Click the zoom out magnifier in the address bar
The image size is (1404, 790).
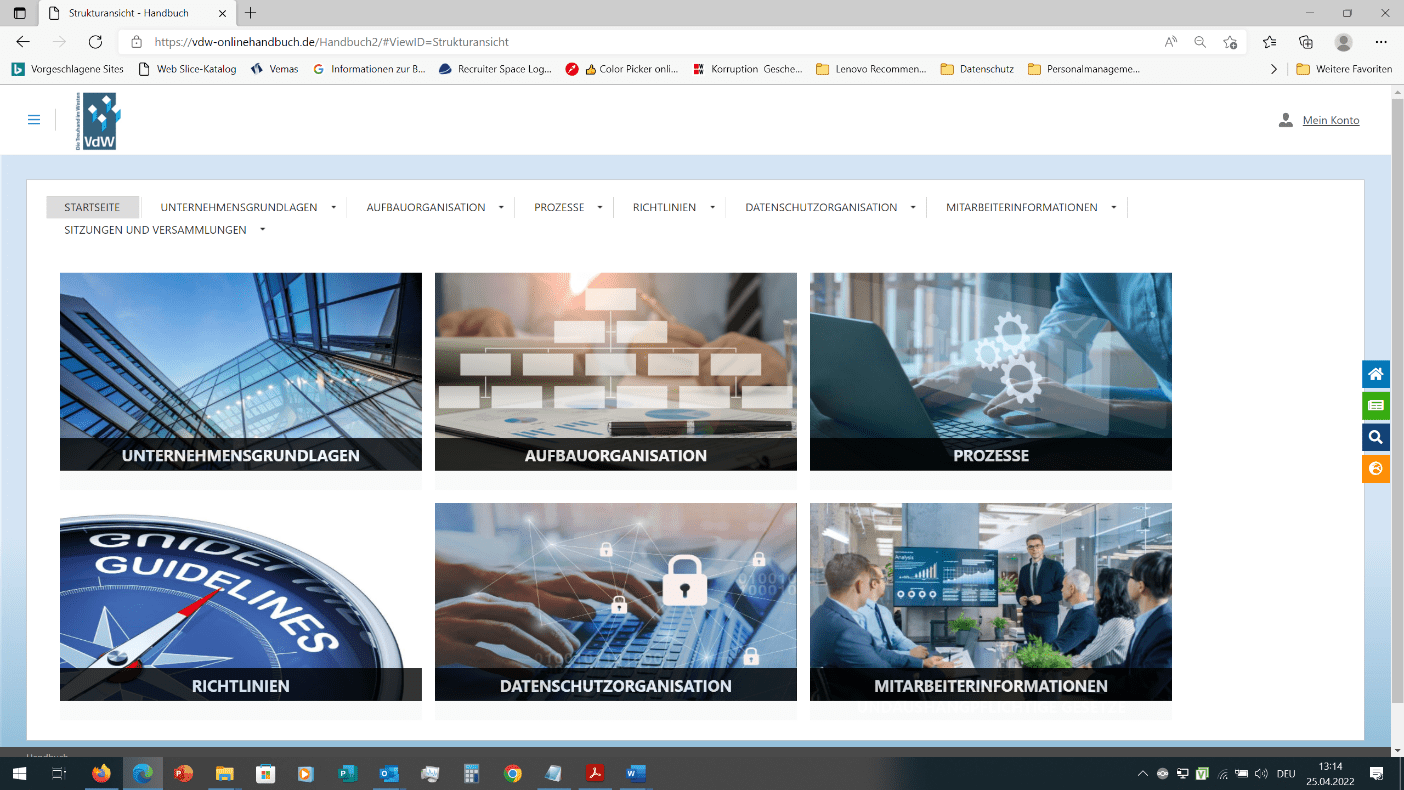(x=1200, y=42)
